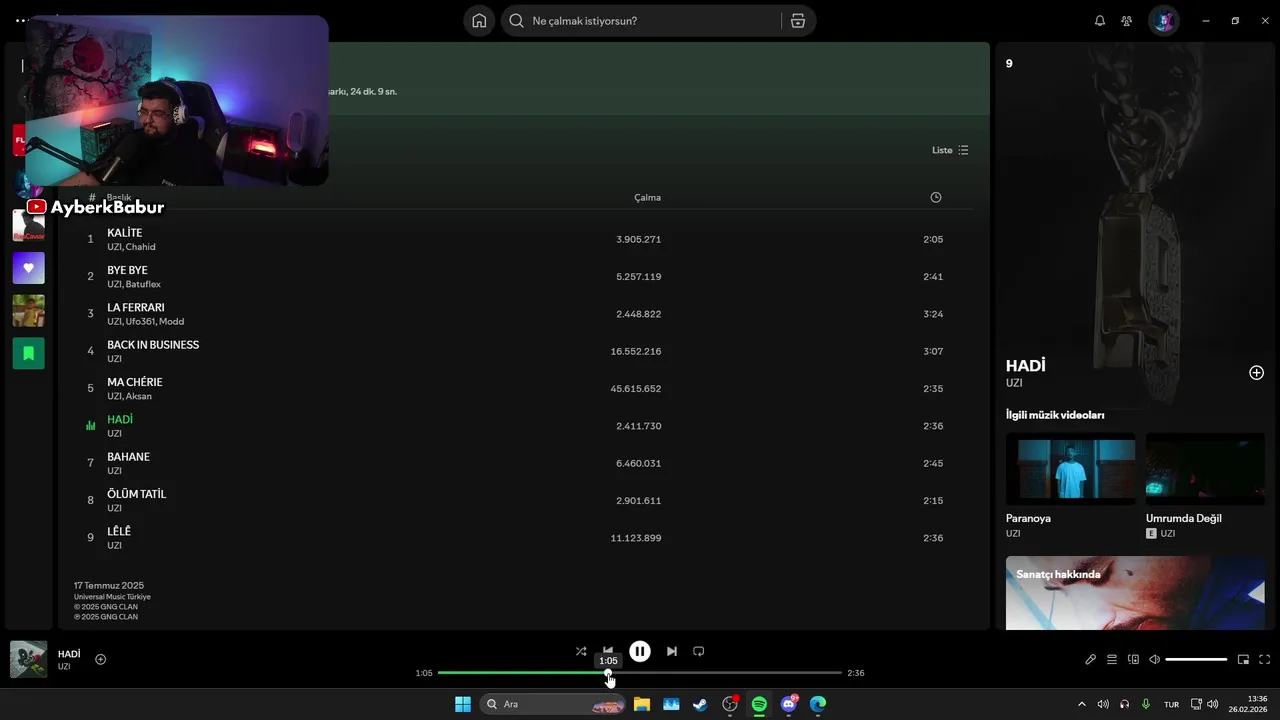
Task: Switch TUR keyboard language indicator
Action: [1171, 704]
